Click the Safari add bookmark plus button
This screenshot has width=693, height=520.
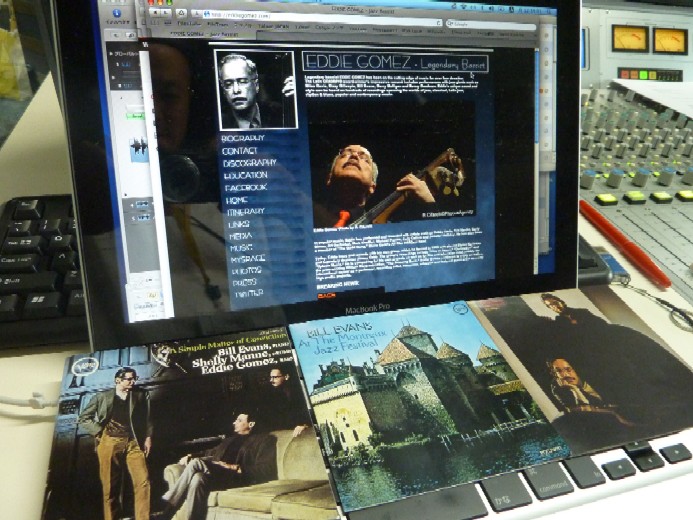tap(196, 13)
